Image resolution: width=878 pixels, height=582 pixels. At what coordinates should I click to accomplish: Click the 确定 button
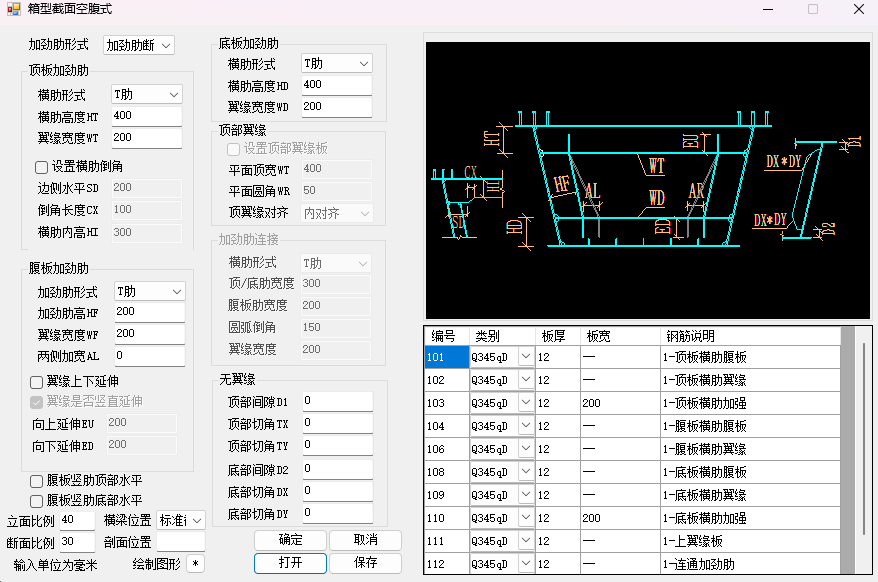pyautogui.click(x=291, y=540)
